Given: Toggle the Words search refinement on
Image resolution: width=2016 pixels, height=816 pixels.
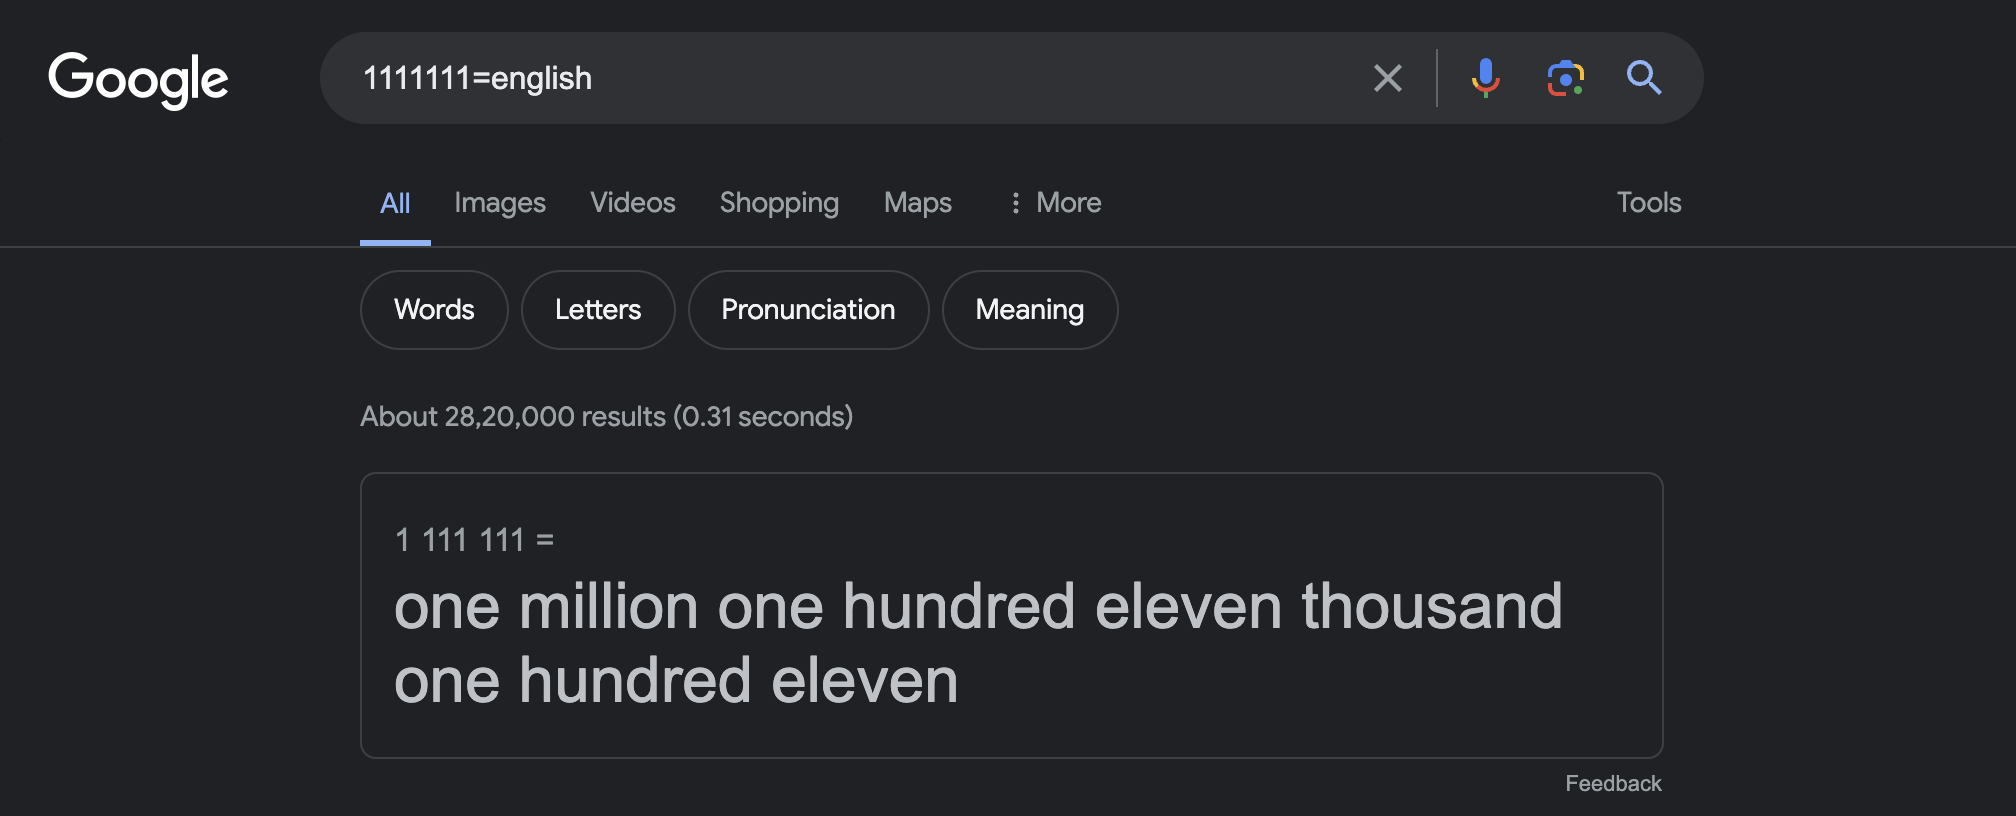Looking at the screenshot, I should click(434, 310).
